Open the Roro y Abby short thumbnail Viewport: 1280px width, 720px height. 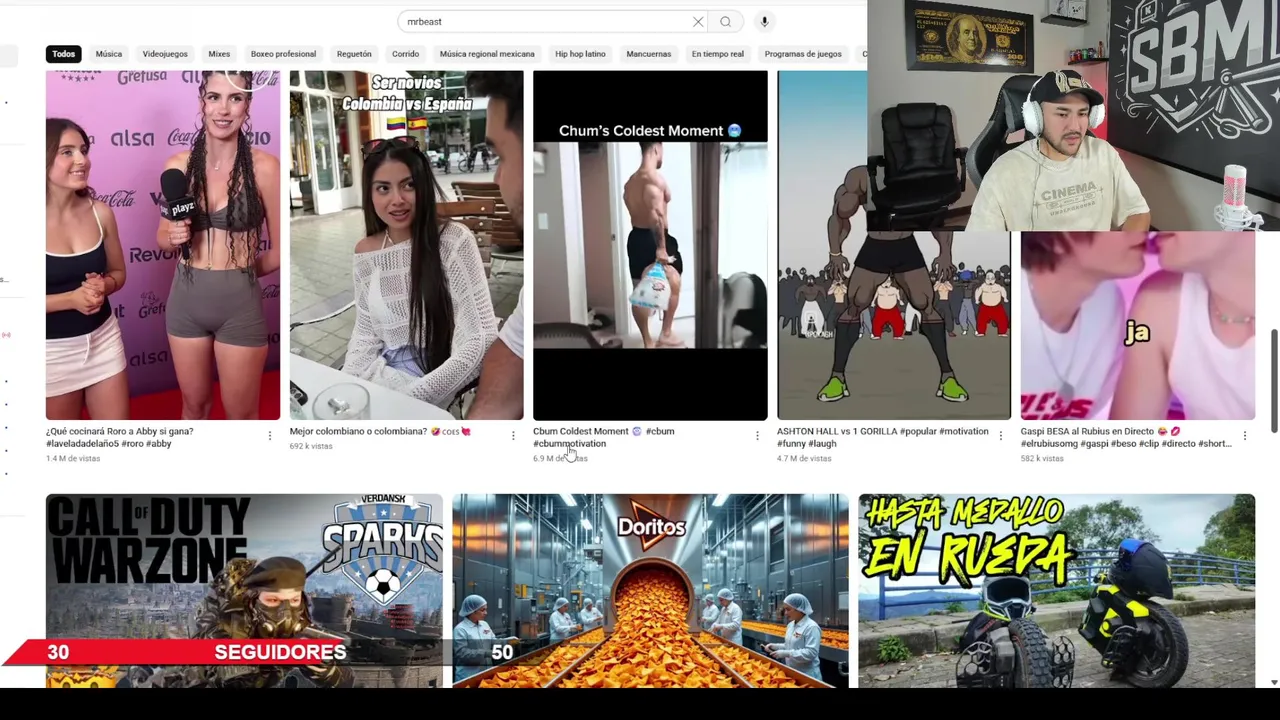pos(163,245)
